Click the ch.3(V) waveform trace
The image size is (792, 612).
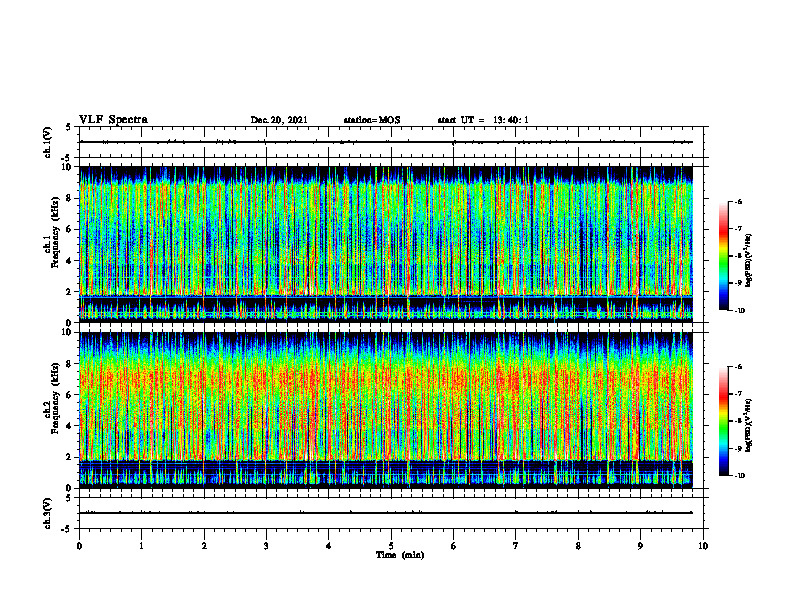click(386, 513)
